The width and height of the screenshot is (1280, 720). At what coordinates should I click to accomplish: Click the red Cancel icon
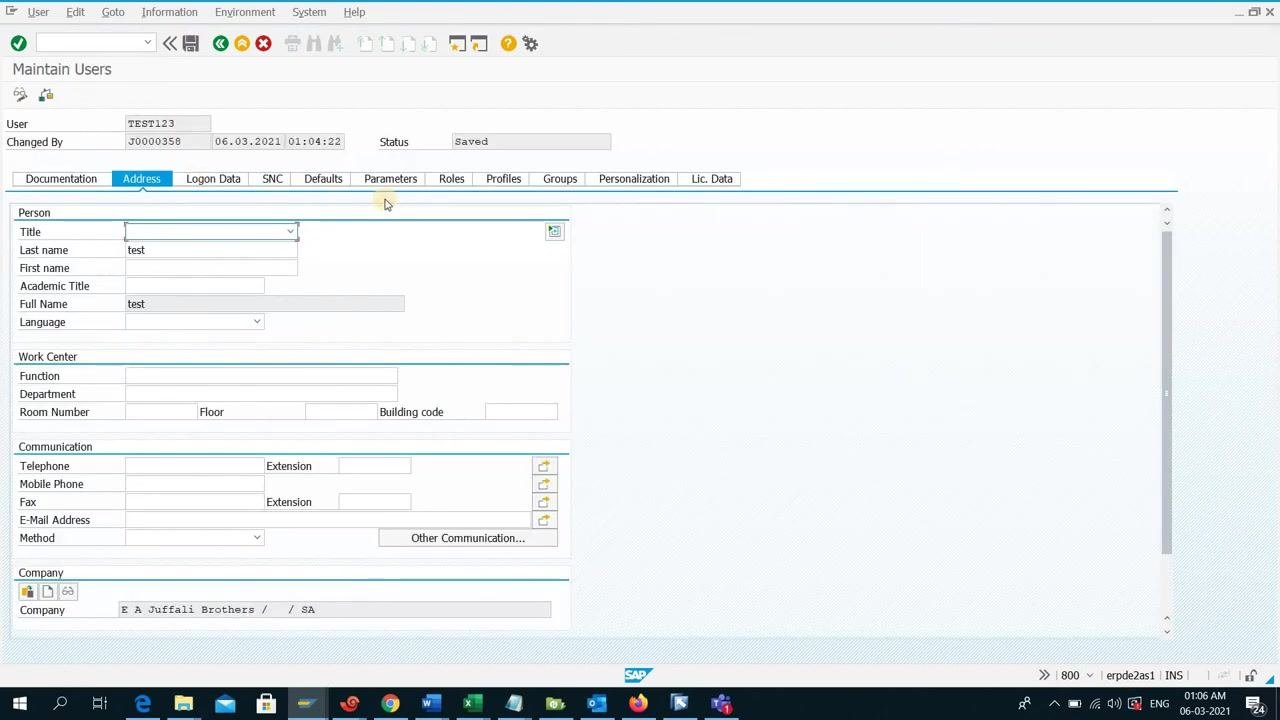click(263, 43)
